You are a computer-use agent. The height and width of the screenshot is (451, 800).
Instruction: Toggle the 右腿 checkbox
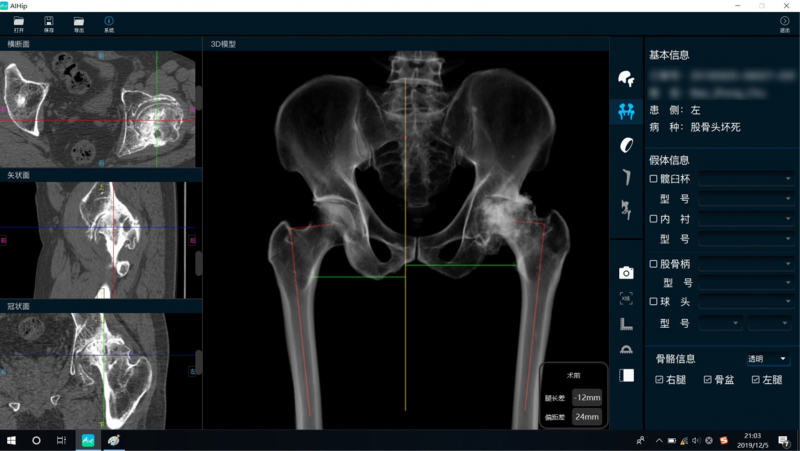pos(659,380)
